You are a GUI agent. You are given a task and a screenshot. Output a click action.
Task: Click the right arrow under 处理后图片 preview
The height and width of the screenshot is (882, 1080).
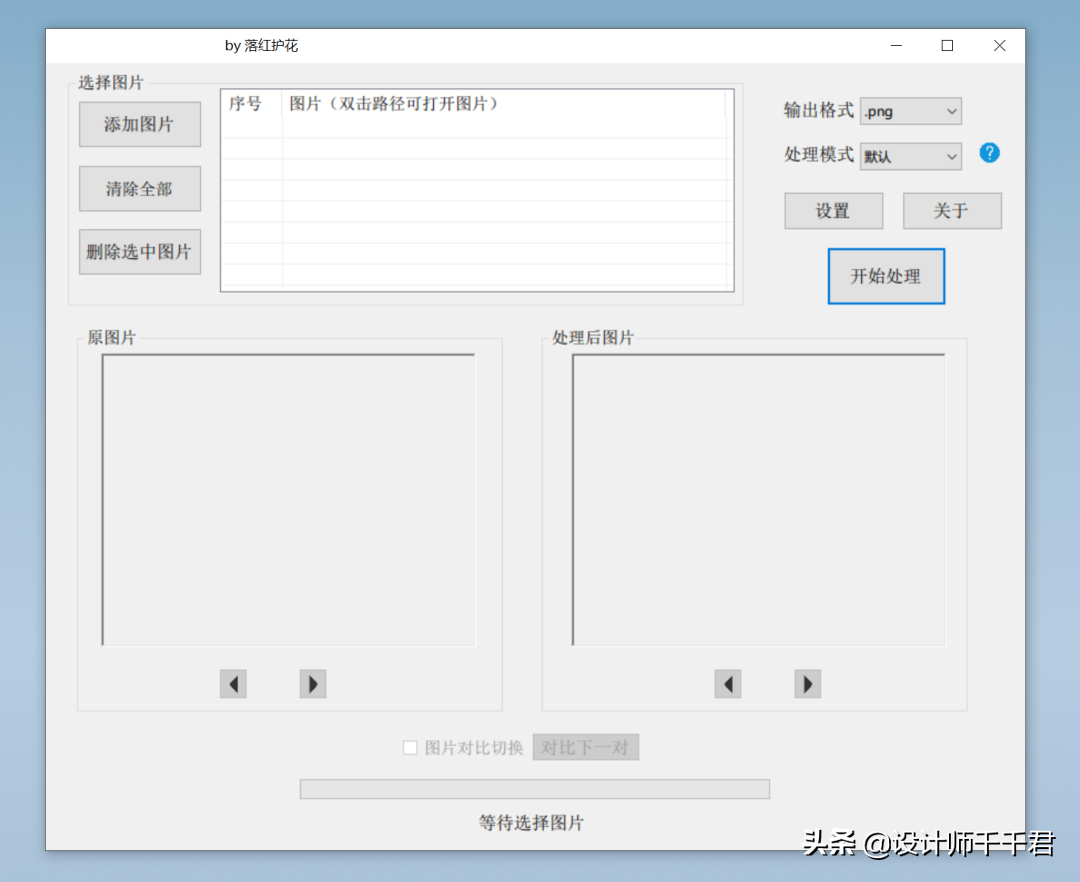(x=808, y=684)
